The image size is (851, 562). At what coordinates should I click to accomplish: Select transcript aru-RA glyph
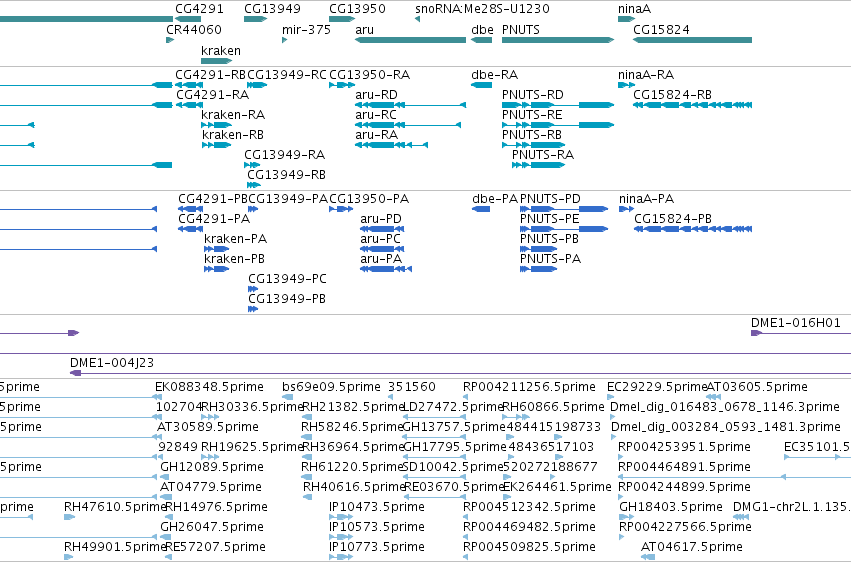point(391,145)
